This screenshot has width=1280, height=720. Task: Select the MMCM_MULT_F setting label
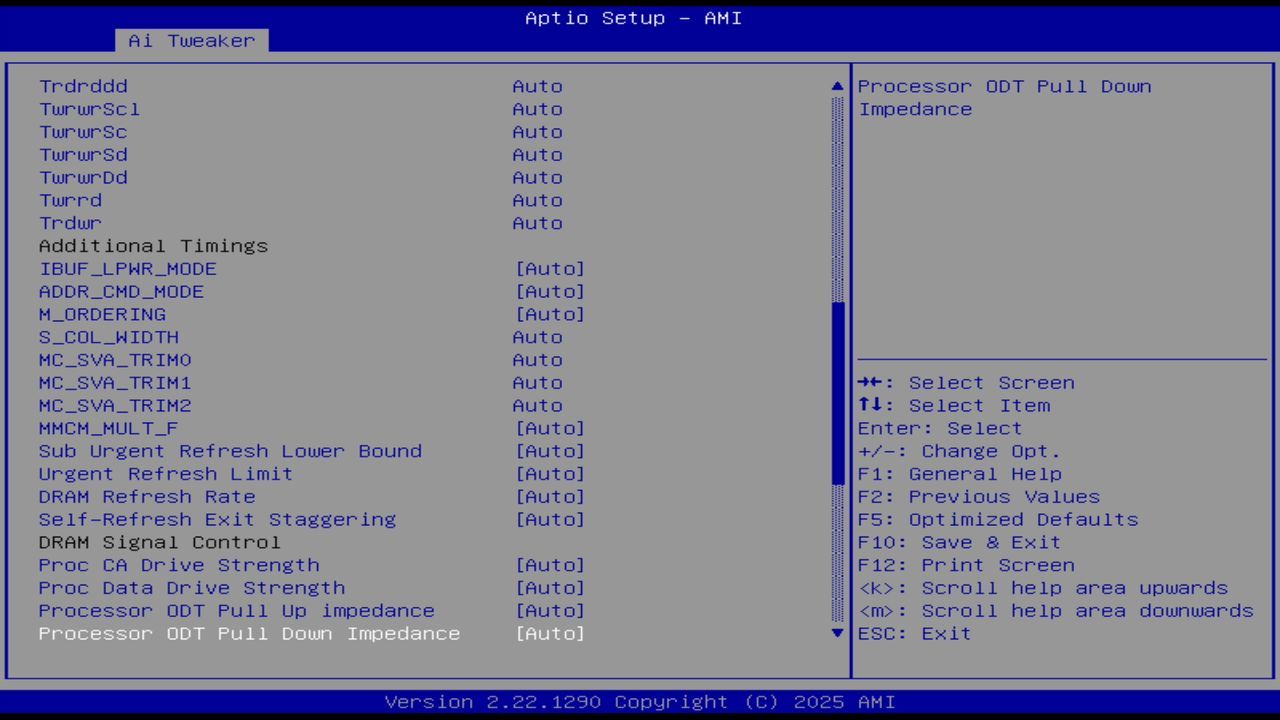109,429
